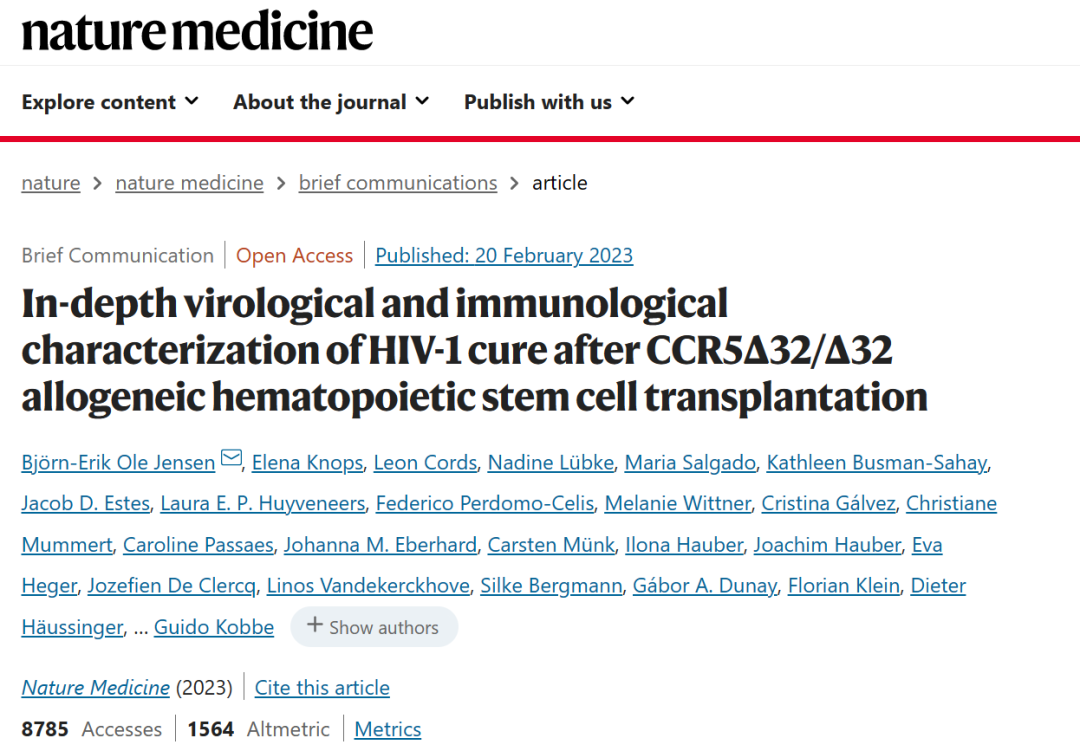
Task: Open author Jacob D. Estes details
Action: tap(85, 503)
